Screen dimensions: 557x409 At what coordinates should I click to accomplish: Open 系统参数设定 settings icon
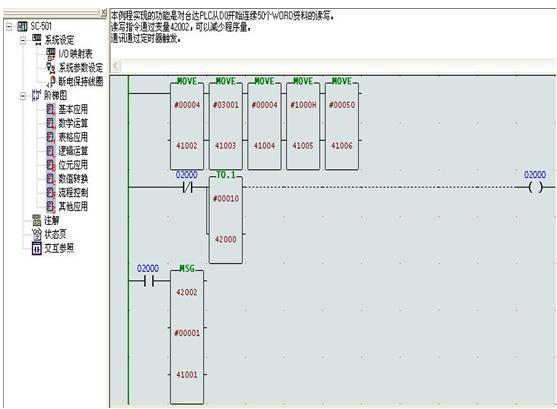tap(51, 67)
